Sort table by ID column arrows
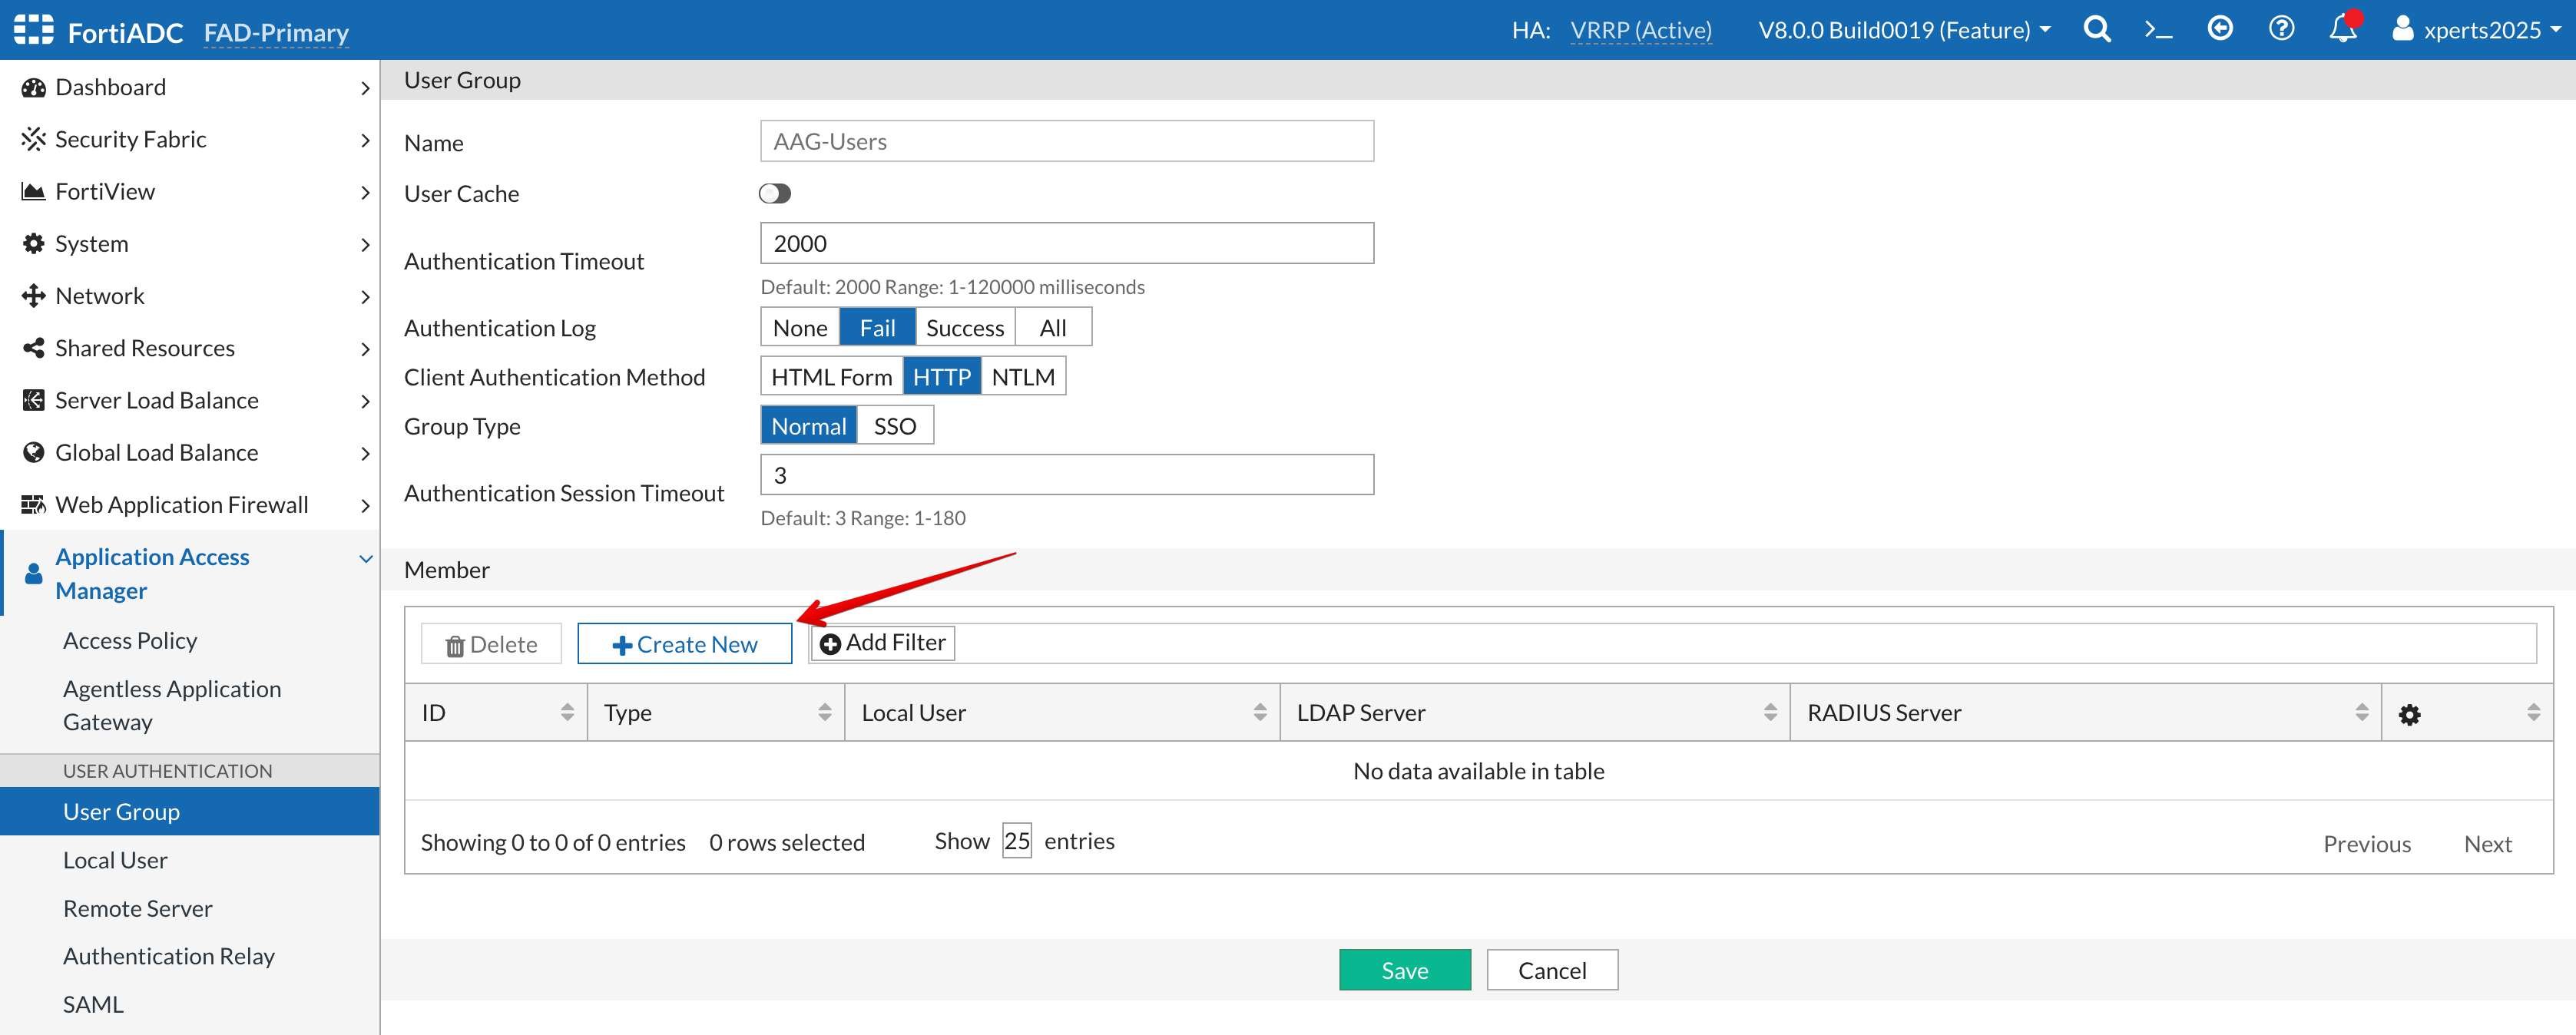The width and height of the screenshot is (2576, 1035). click(567, 713)
